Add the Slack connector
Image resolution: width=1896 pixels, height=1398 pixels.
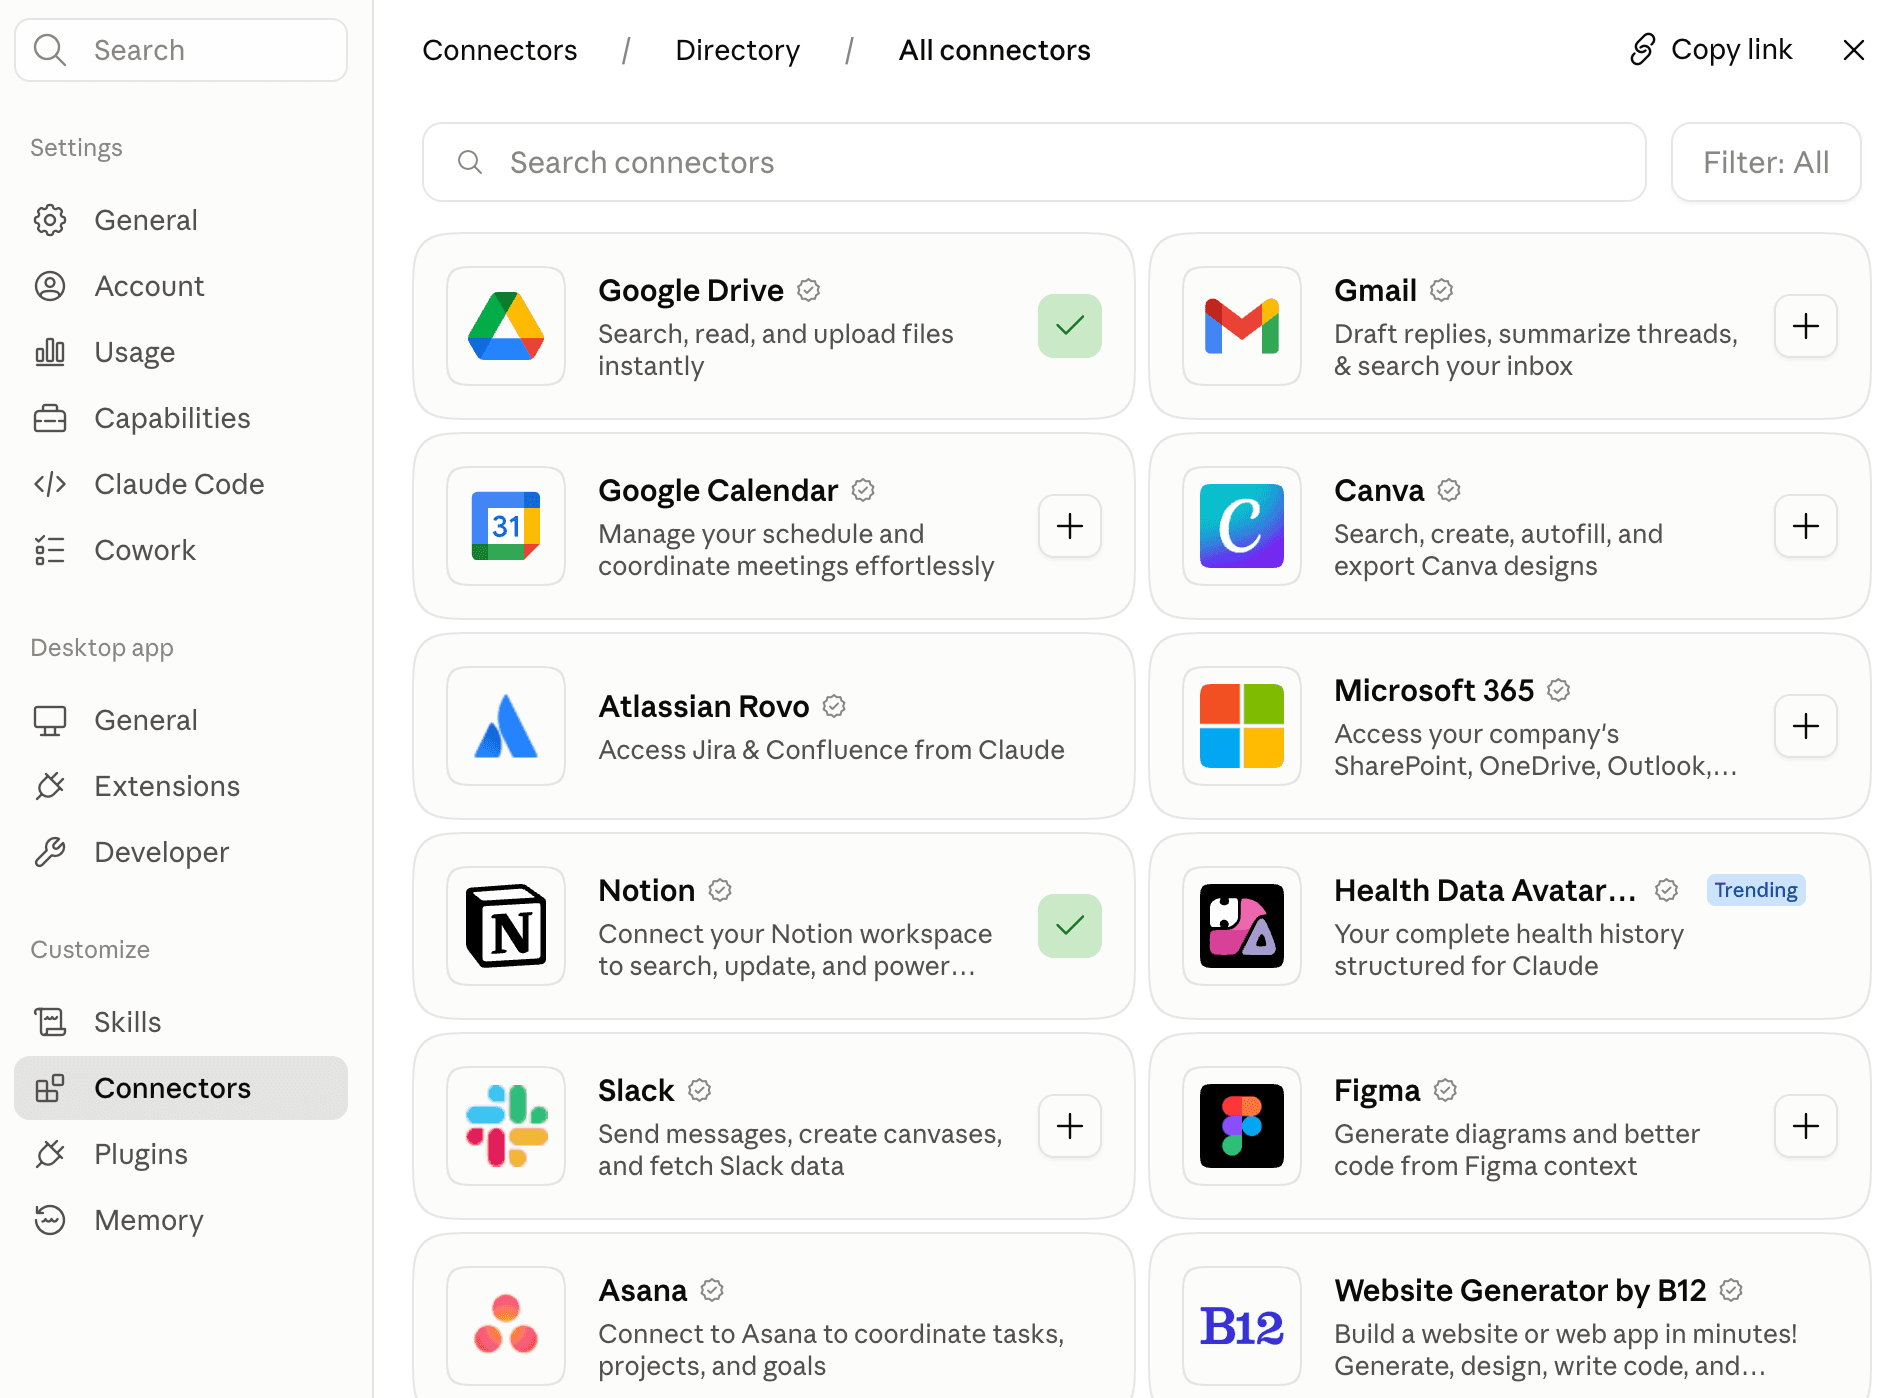click(1070, 1126)
